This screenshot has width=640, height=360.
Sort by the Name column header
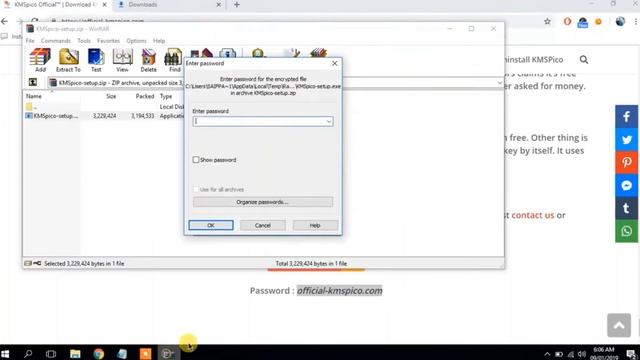34,96
